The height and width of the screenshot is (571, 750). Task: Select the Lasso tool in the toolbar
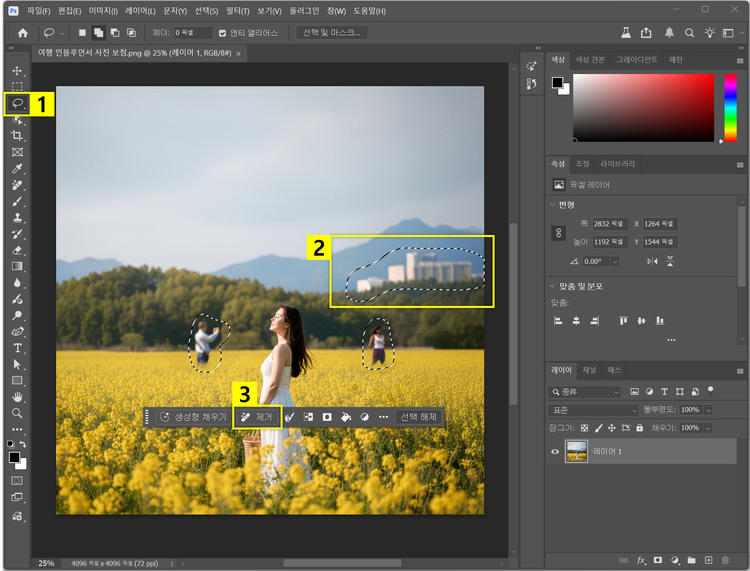click(x=17, y=103)
